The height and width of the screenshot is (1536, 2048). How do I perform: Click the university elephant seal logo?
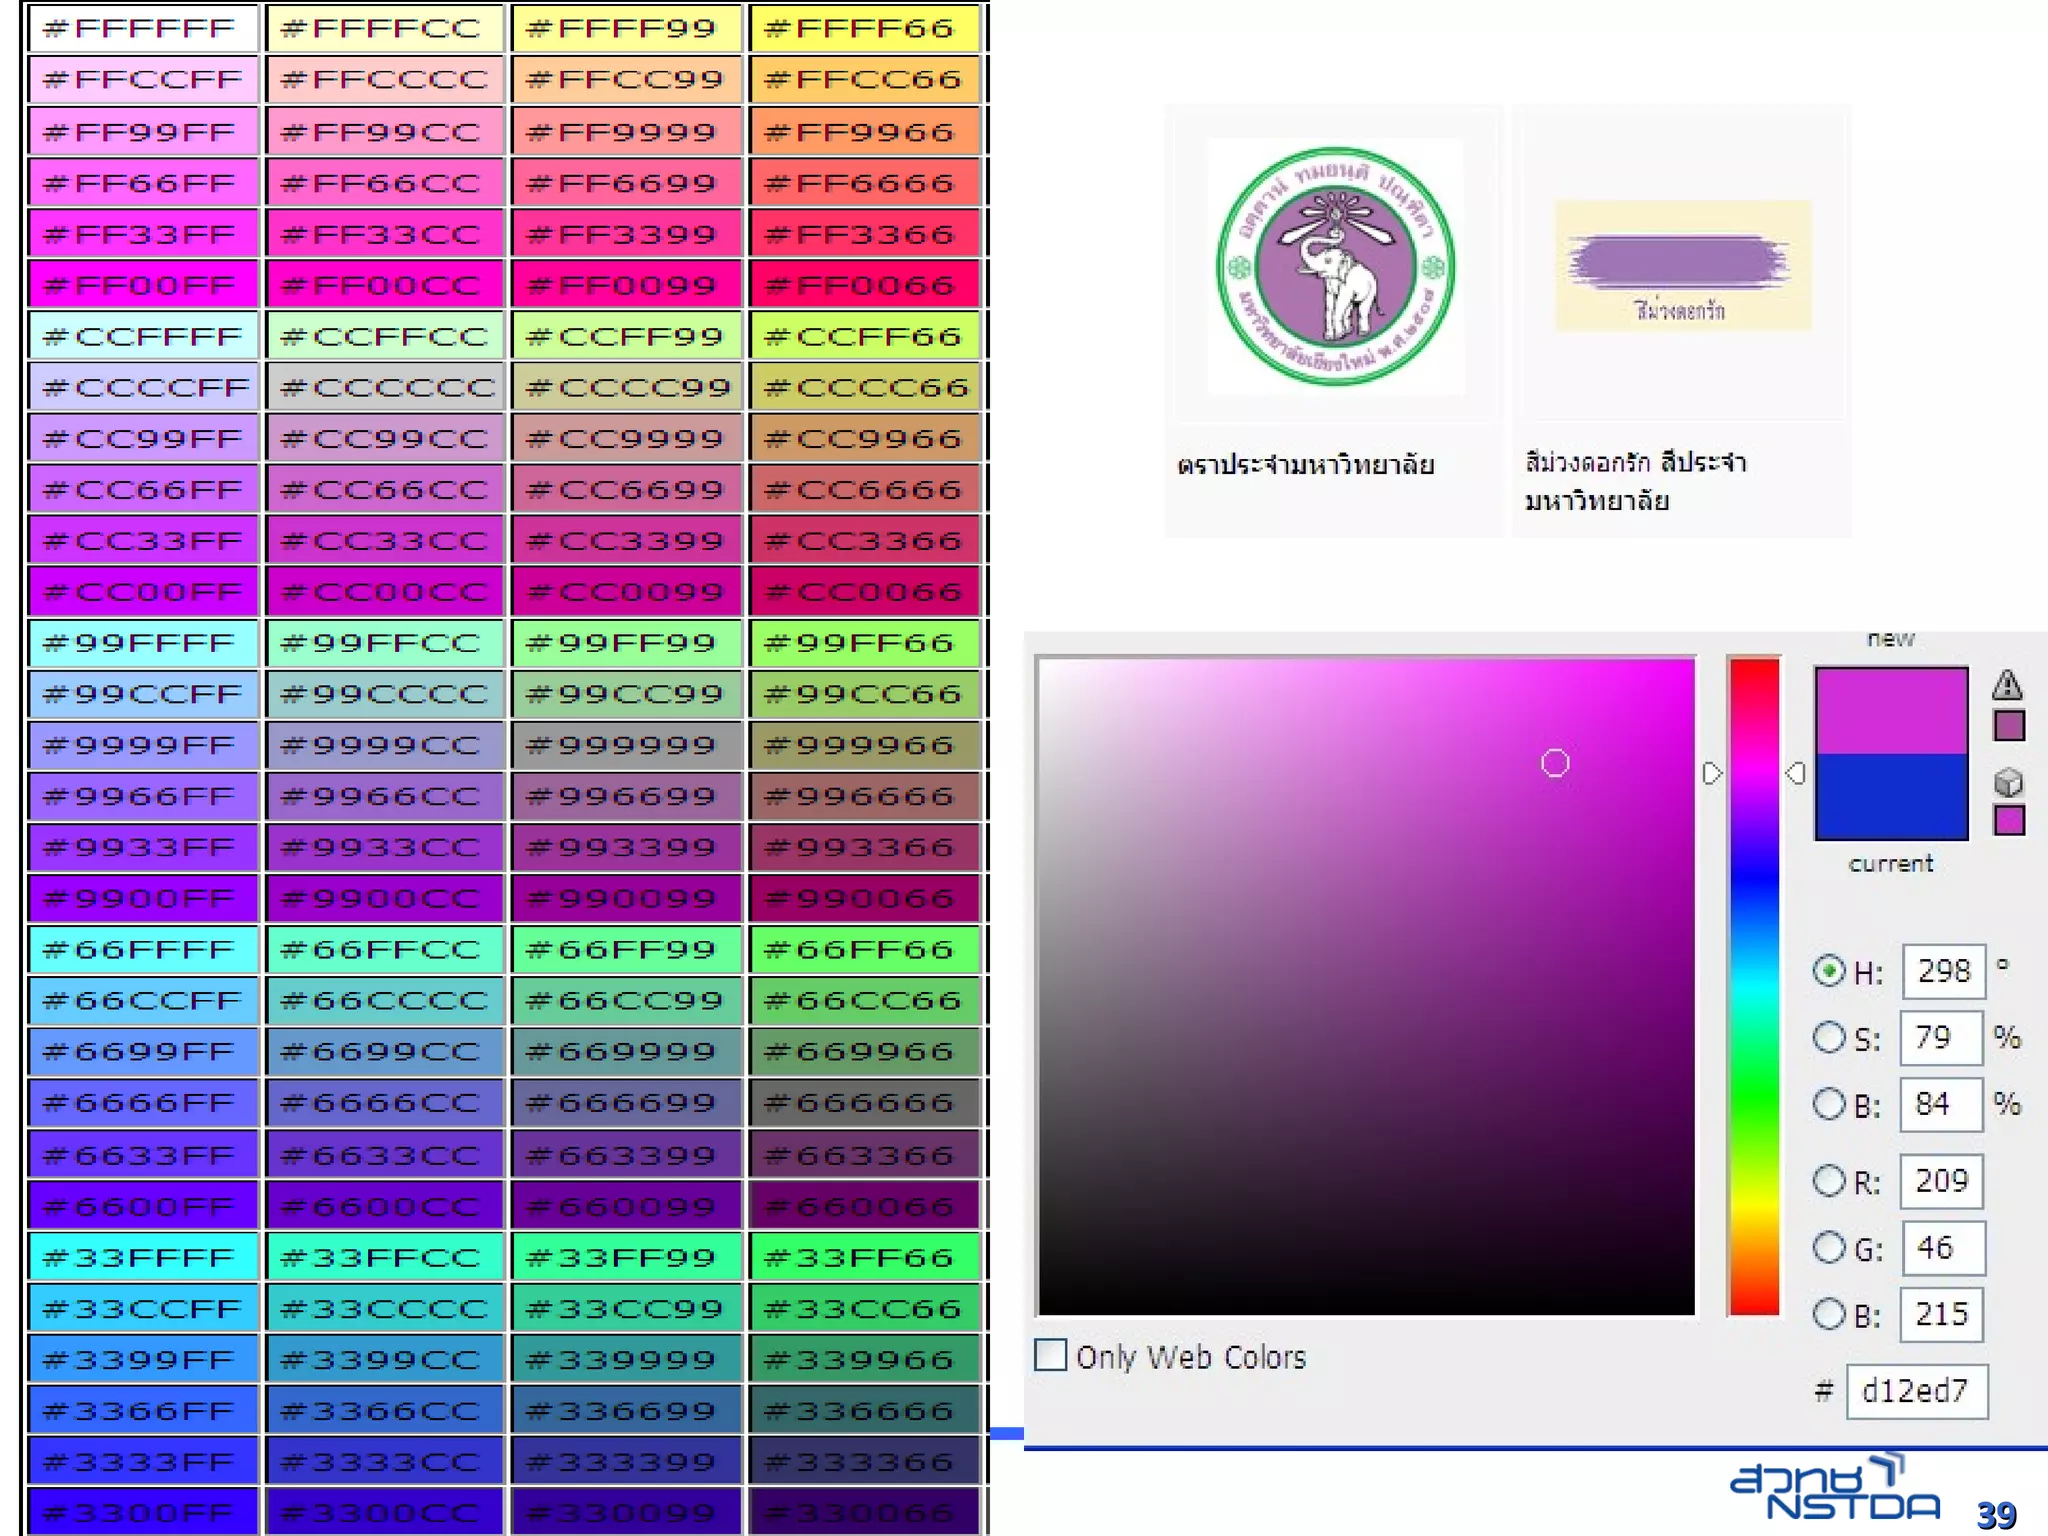1336,266
